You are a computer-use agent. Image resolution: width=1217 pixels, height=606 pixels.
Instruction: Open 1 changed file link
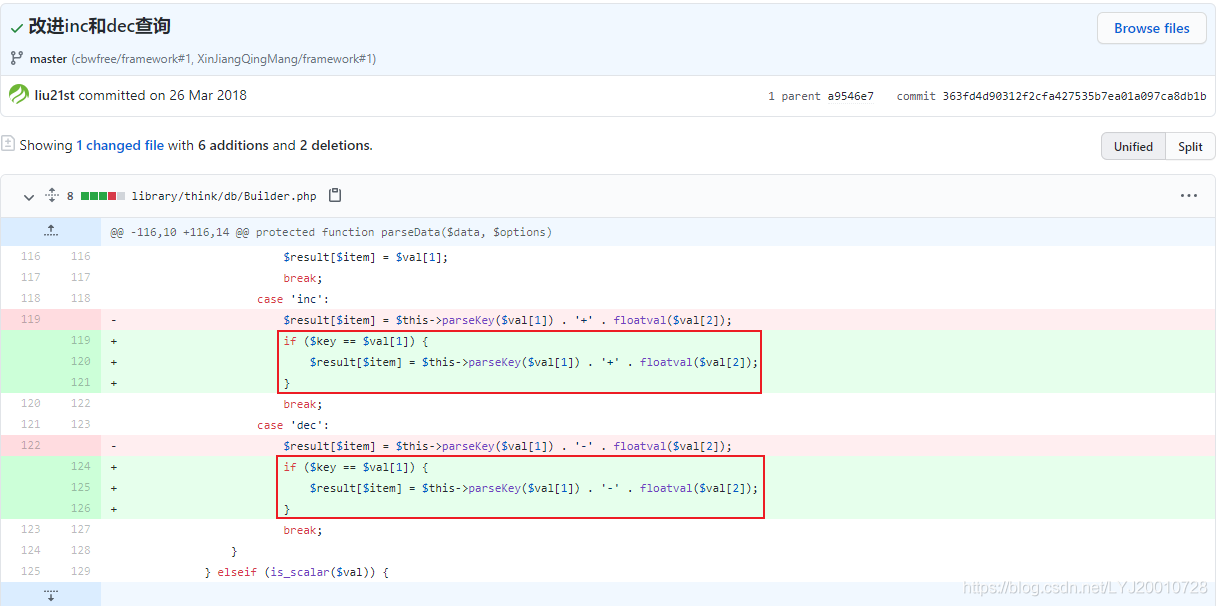point(120,145)
